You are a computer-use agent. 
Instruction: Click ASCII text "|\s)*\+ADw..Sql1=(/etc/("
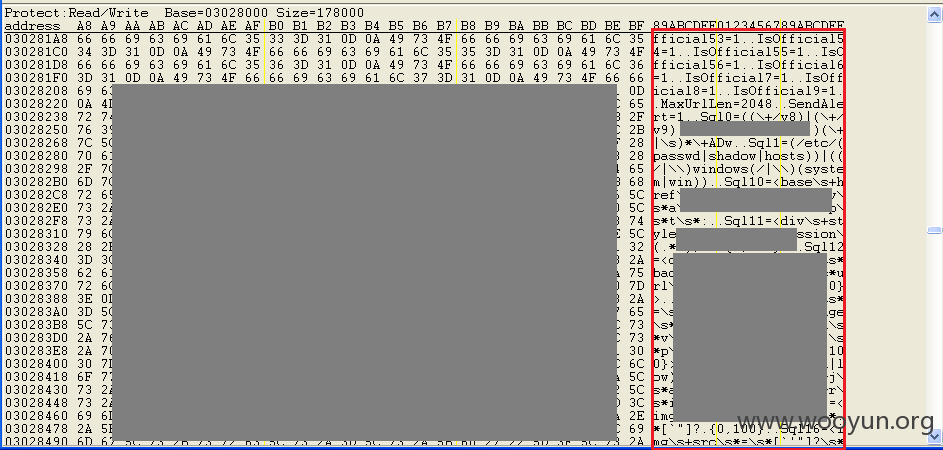tap(749, 143)
